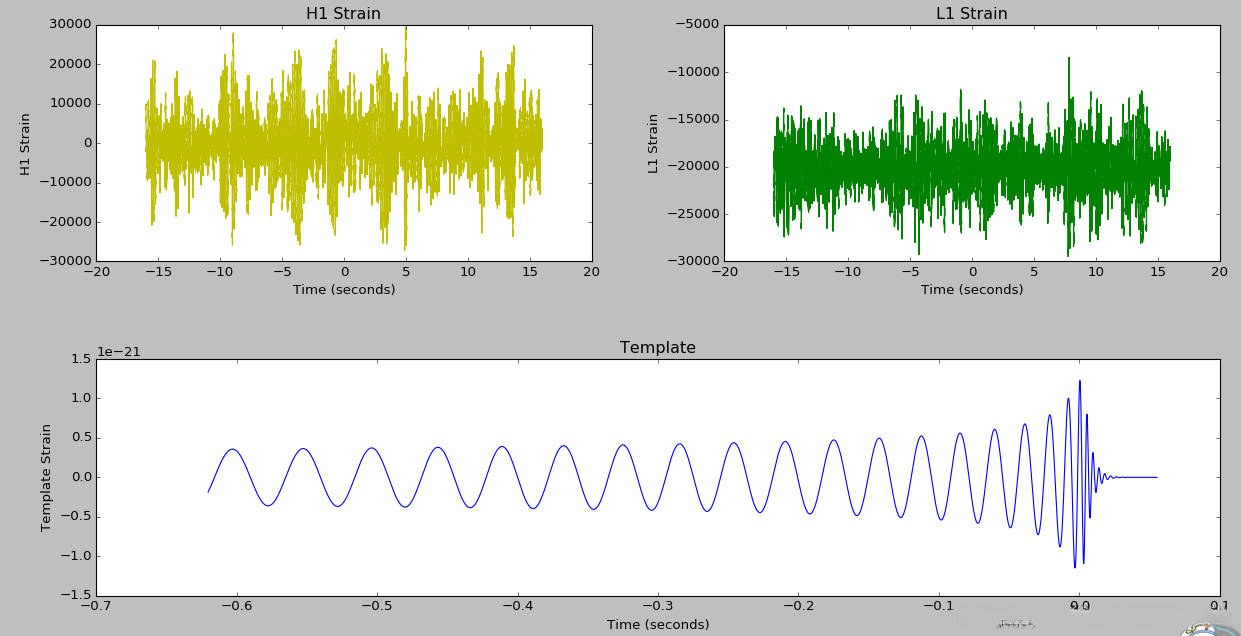This screenshot has height=636, width=1241.
Task: Click the −20 tick on H1 x-axis
Action: pyautogui.click(x=96, y=271)
